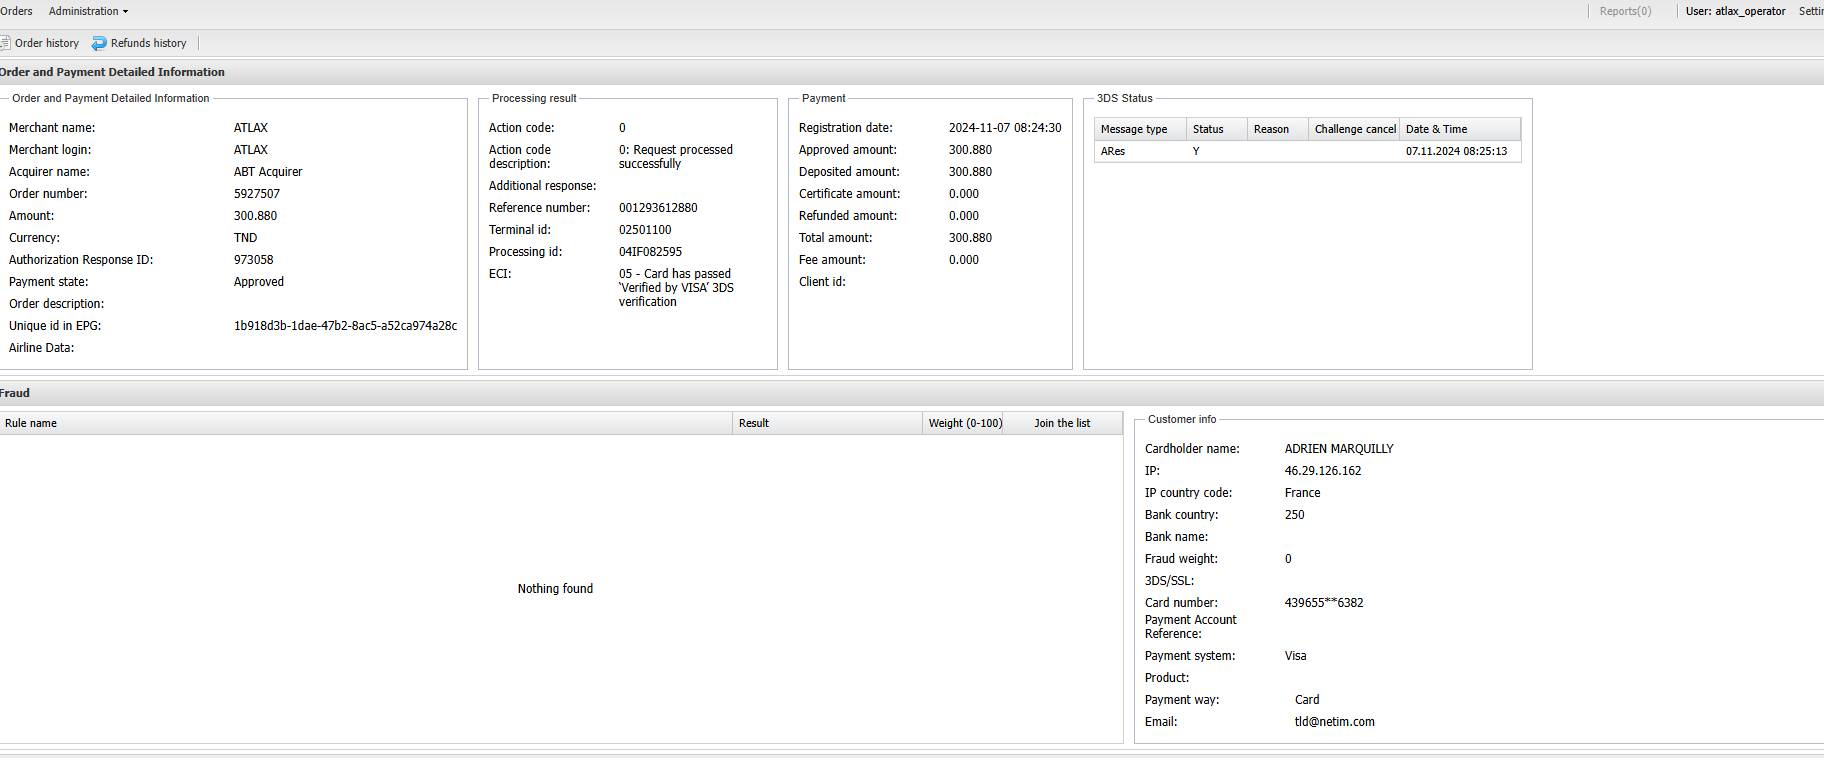Image resolution: width=1824 pixels, height=758 pixels.
Task: Click the Weight (0-100) column header
Action: 965,423
